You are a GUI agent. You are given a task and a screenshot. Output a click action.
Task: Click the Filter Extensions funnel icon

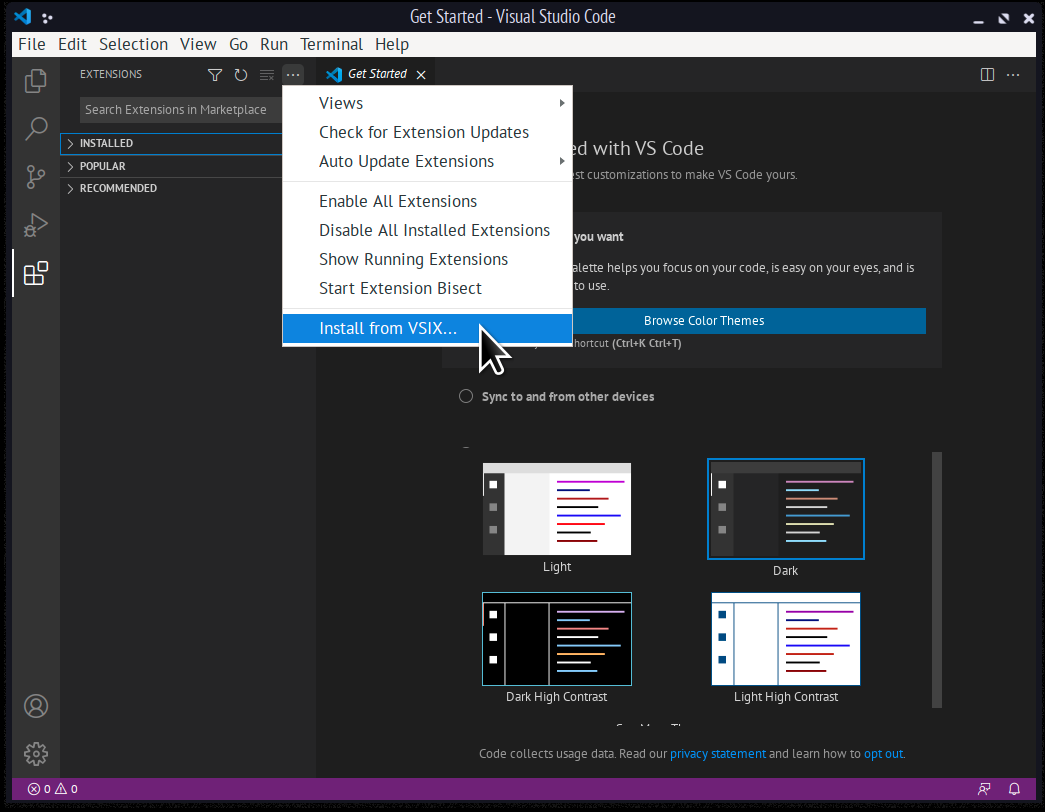(x=215, y=75)
